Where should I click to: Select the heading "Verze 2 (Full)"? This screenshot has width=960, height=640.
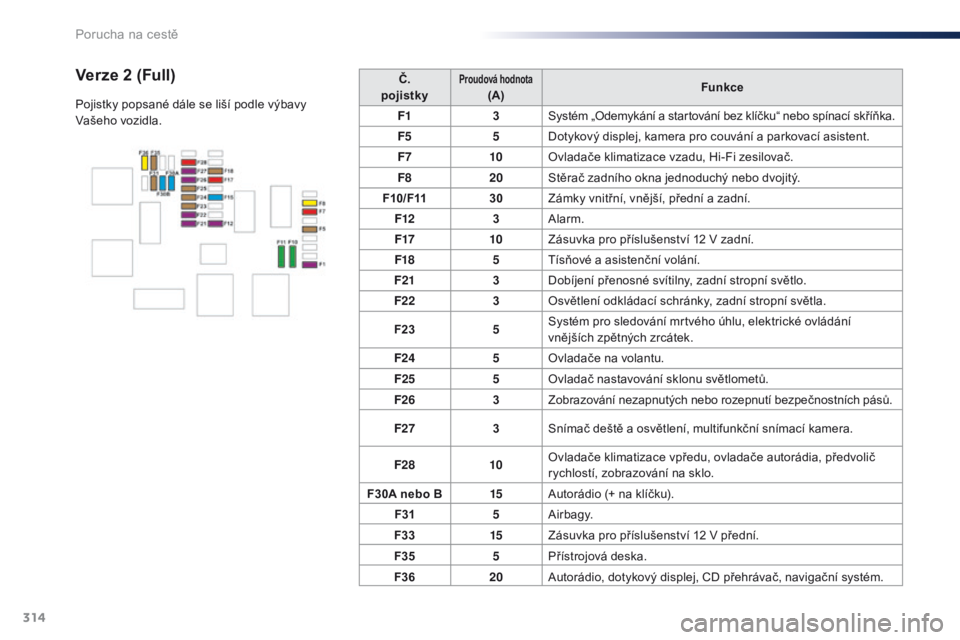(126, 75)
